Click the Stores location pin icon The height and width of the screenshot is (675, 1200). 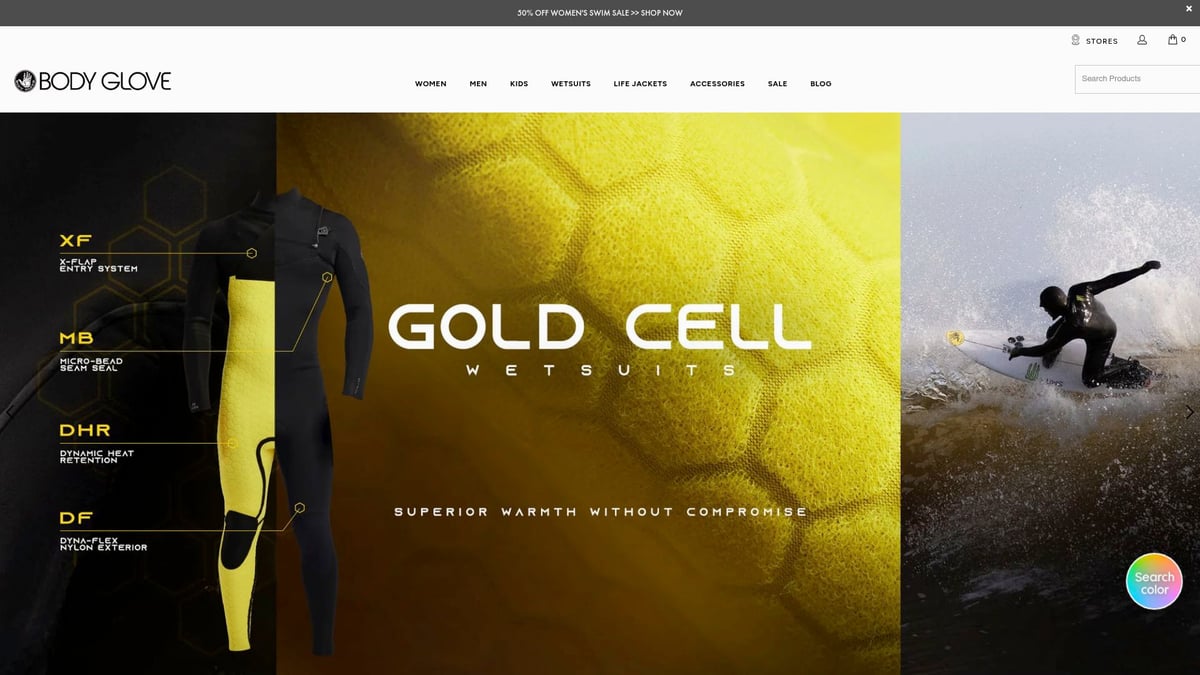1076,41
